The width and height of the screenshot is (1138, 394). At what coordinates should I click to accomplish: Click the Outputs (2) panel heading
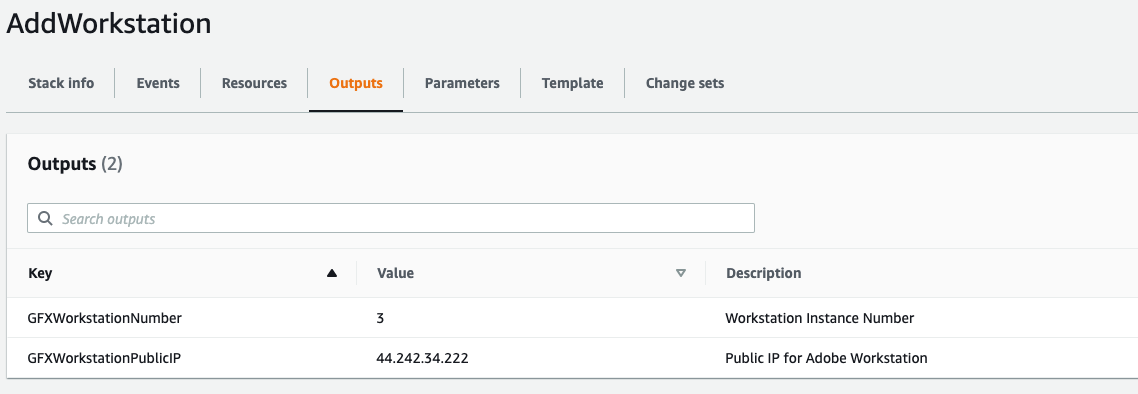75,164
